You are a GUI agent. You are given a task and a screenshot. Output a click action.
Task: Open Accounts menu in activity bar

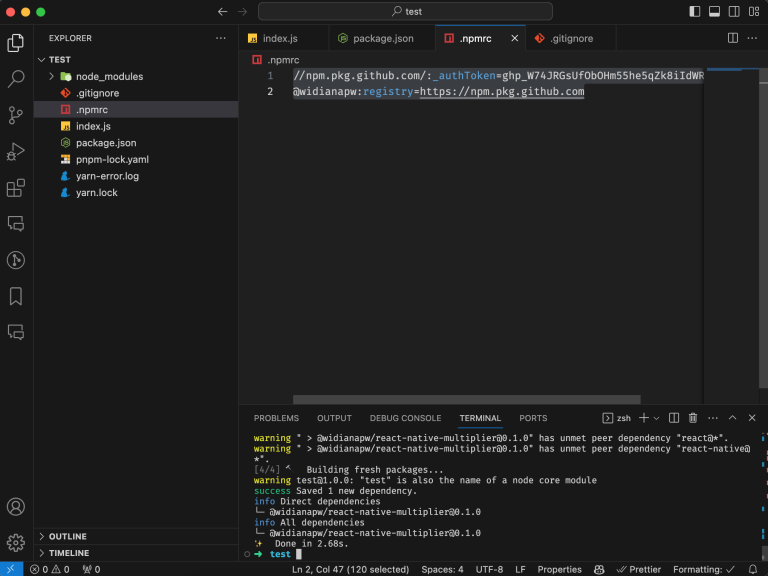(x=16, y=507)
